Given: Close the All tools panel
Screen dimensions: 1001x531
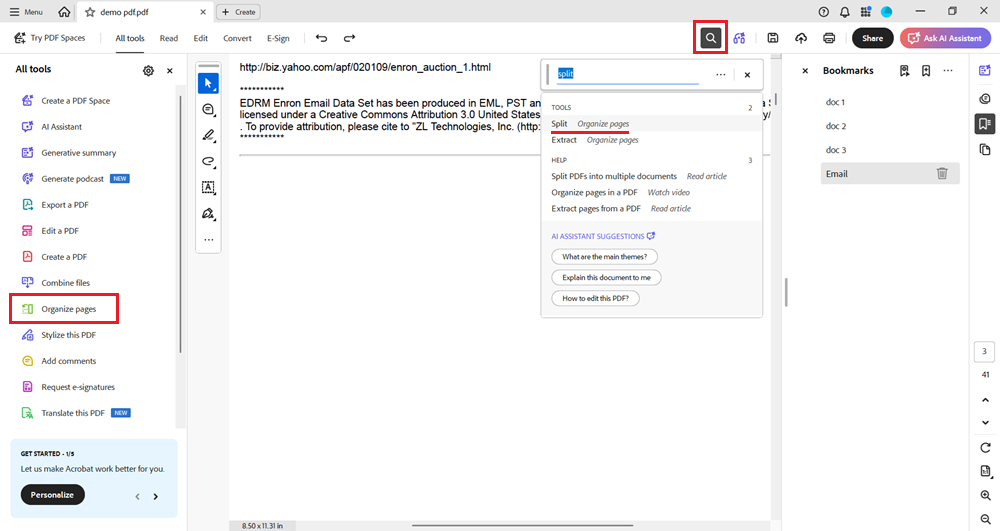Looking at the screenshot, I should point(170,71).
